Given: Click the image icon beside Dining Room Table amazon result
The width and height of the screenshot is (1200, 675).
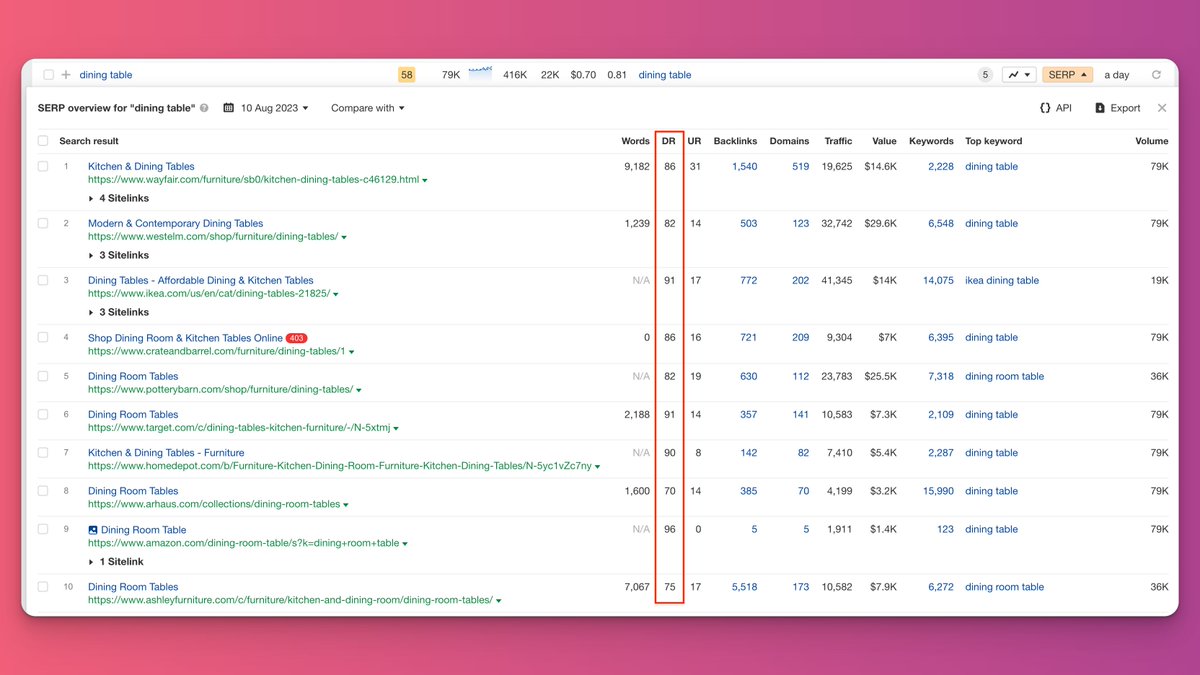Looking at the screenshot, I should coord(93,530).
